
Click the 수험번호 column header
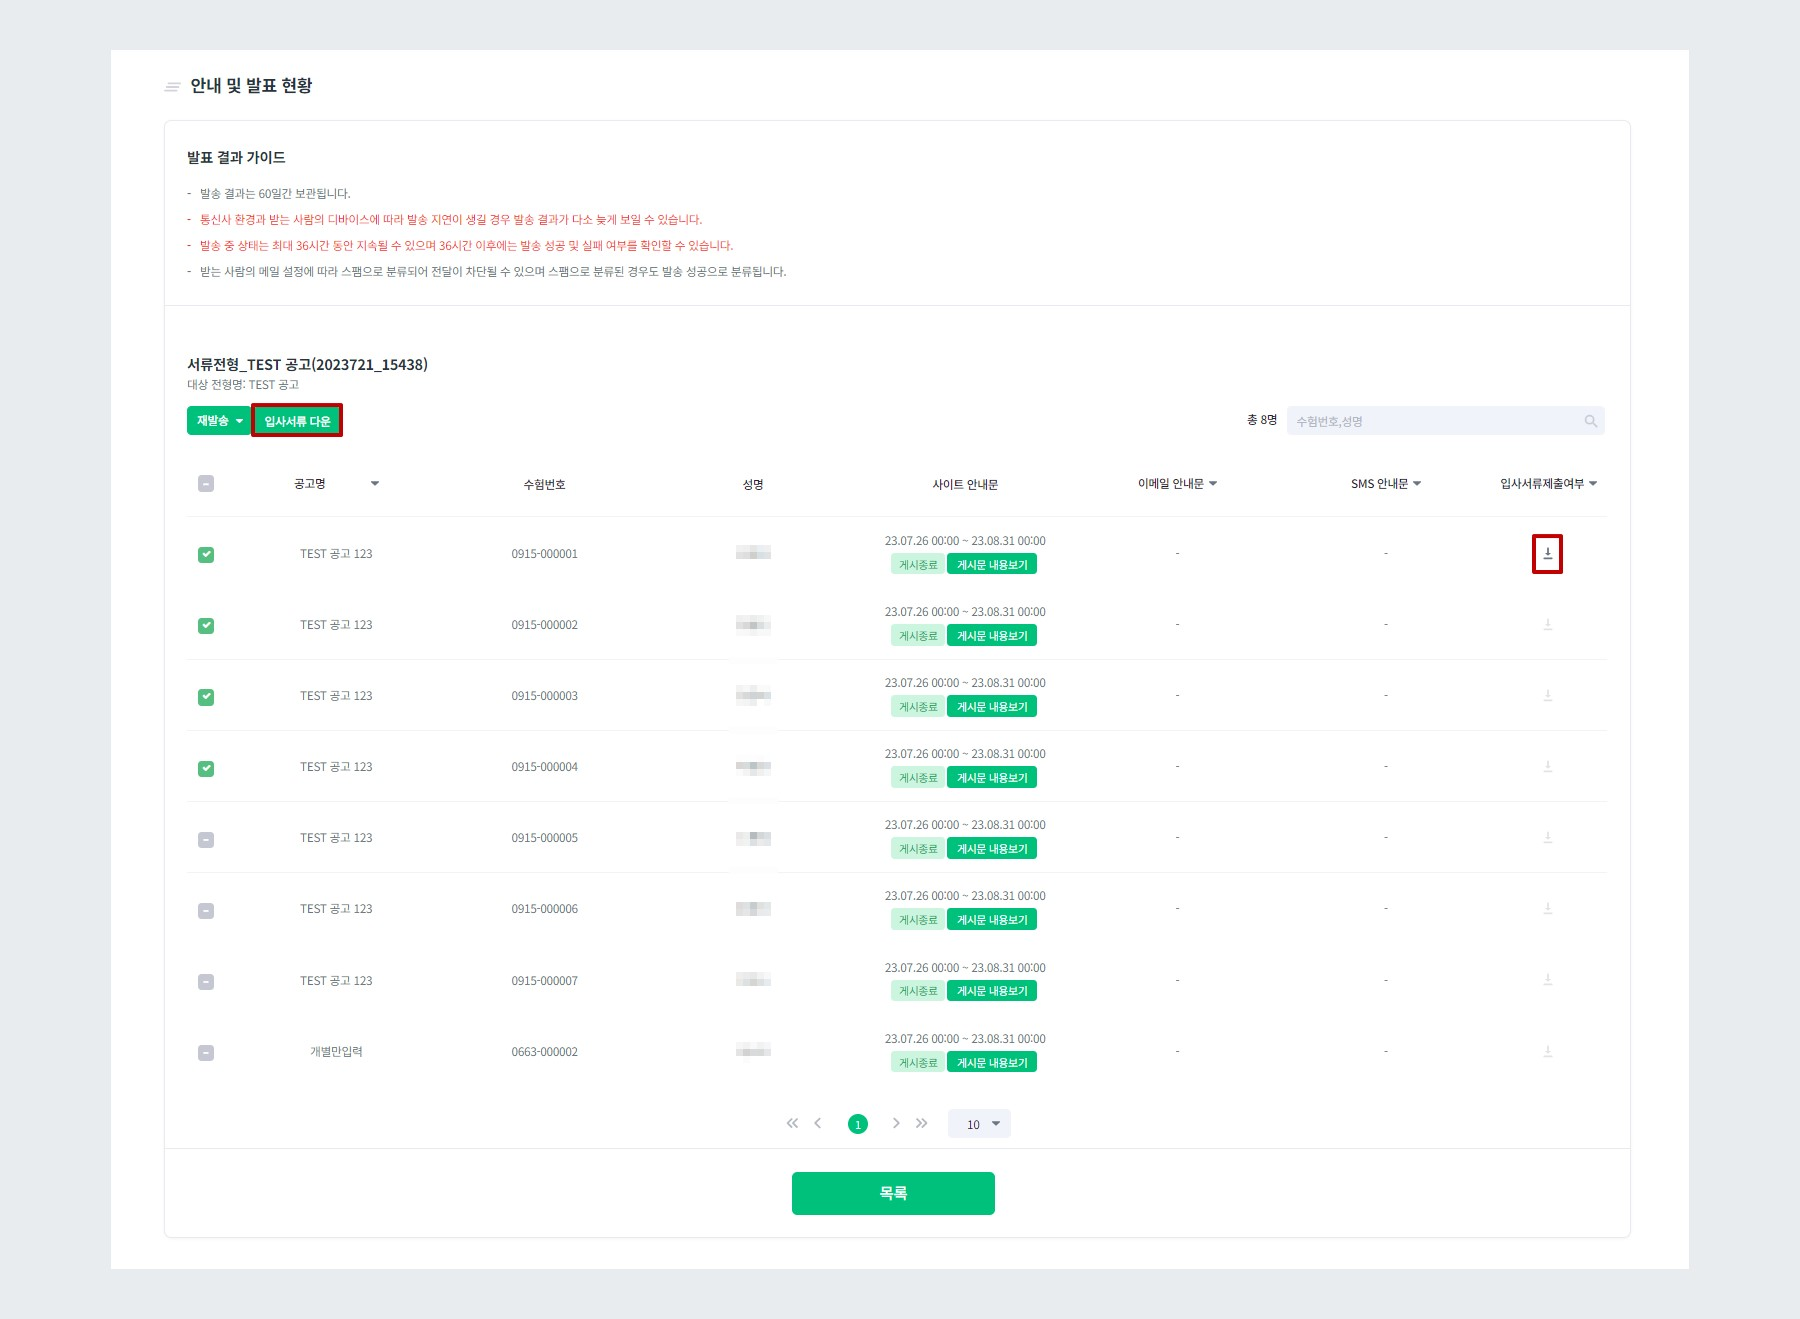[545, 485]
